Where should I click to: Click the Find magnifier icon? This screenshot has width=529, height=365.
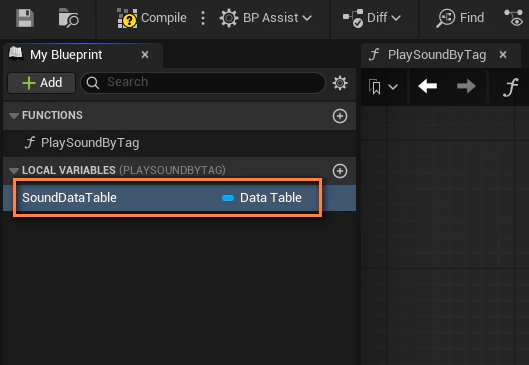point(445,18)
